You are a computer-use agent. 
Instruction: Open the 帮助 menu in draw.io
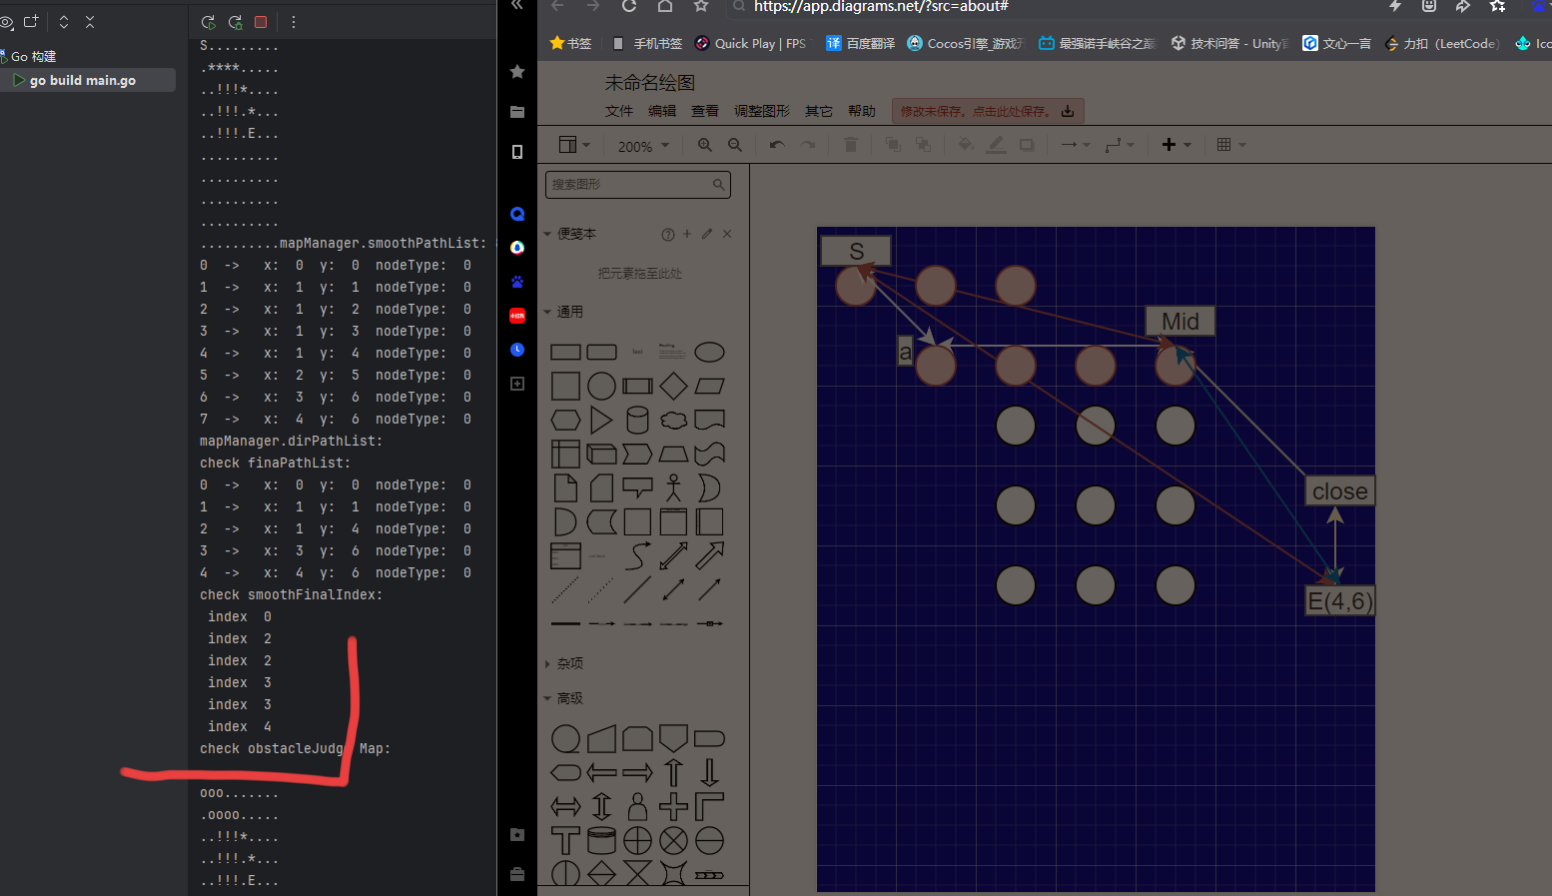[x=862, y=111]
